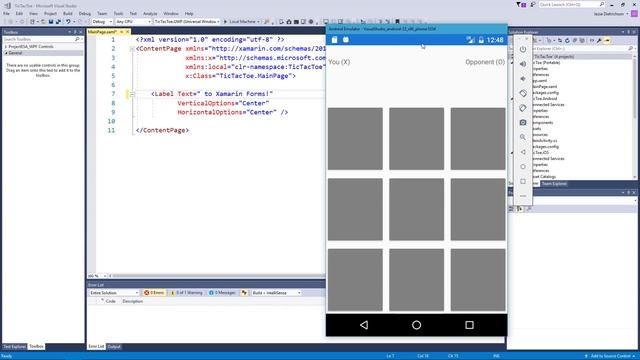This screenshot has width=640, height=360.
Task: Tap the bottom-right tic-tac-toe cell
Action: pos(478,280)
